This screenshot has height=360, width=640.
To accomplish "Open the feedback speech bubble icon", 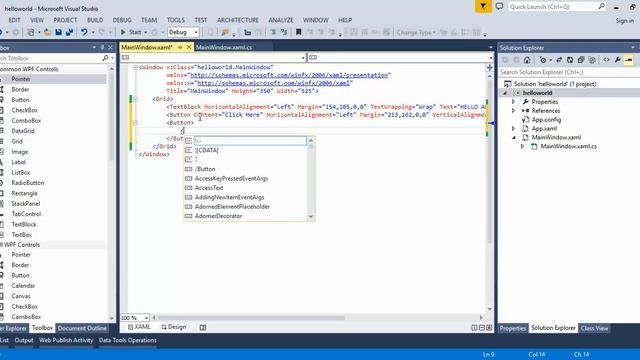I will coord(499,7).
